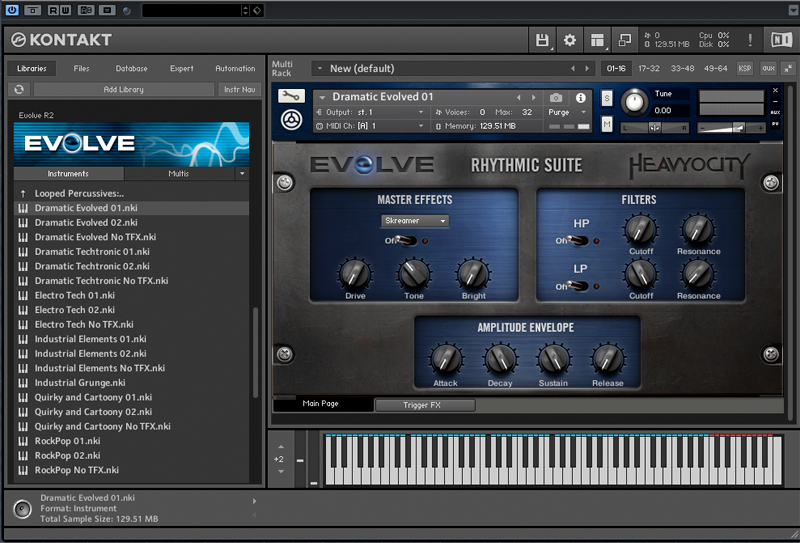This screenshot has width=800, height=543.
Task: Open Kontakt options gear icon
Action: (569, 40)
